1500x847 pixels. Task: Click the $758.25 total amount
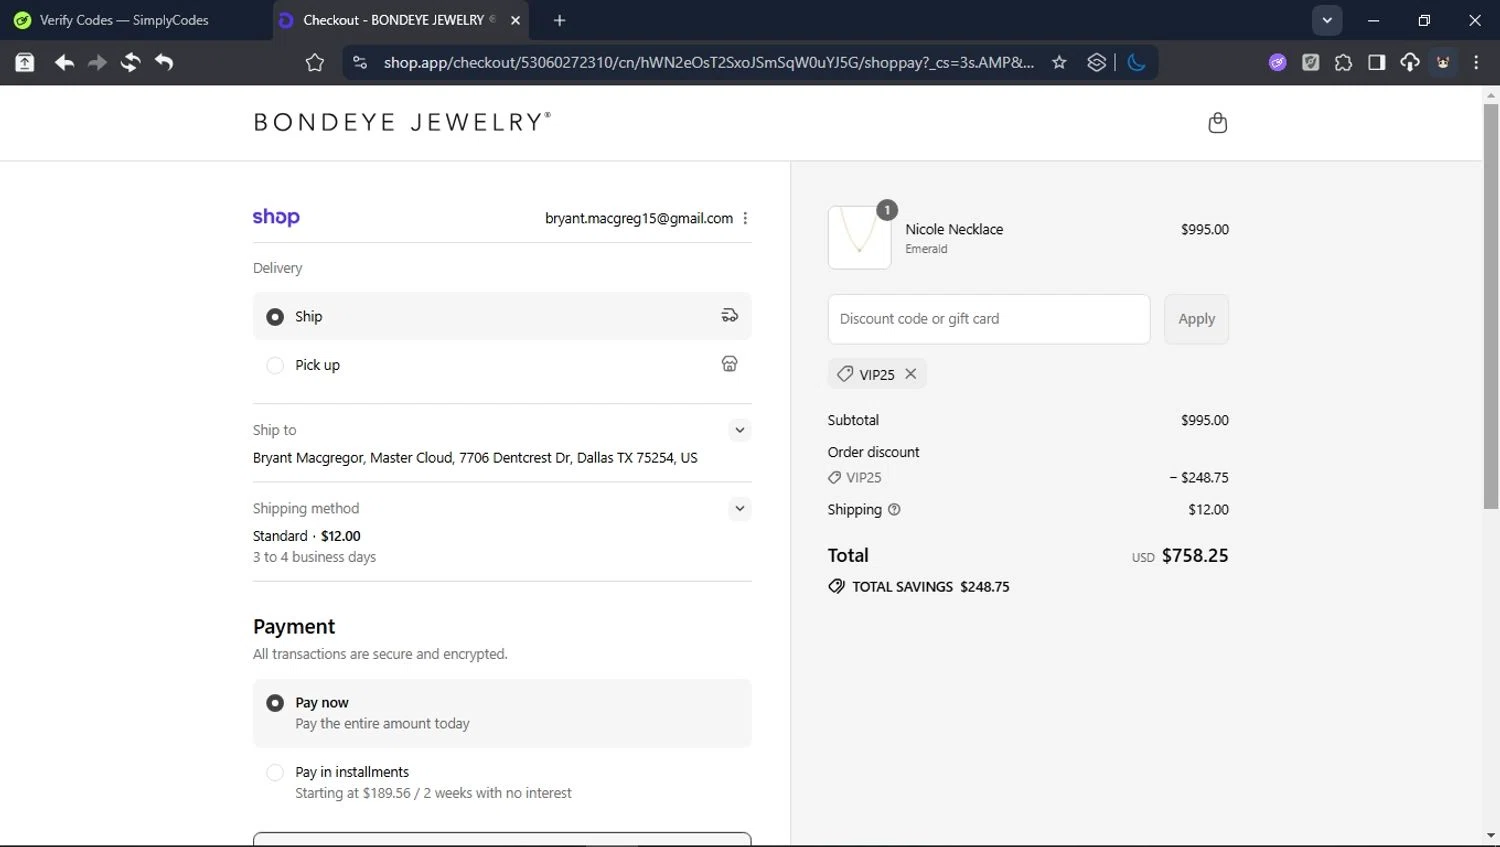tap(1195, 555)
